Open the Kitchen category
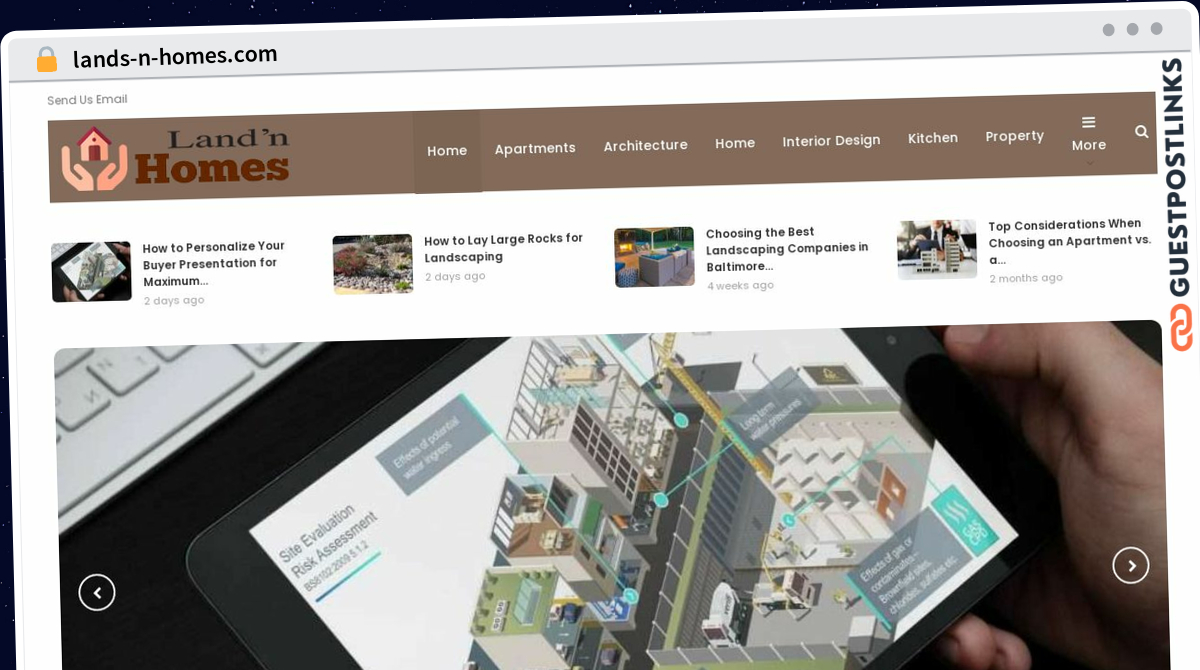Screen dimensions: 1200x670 pyautogui.click(x=933, y=138)
